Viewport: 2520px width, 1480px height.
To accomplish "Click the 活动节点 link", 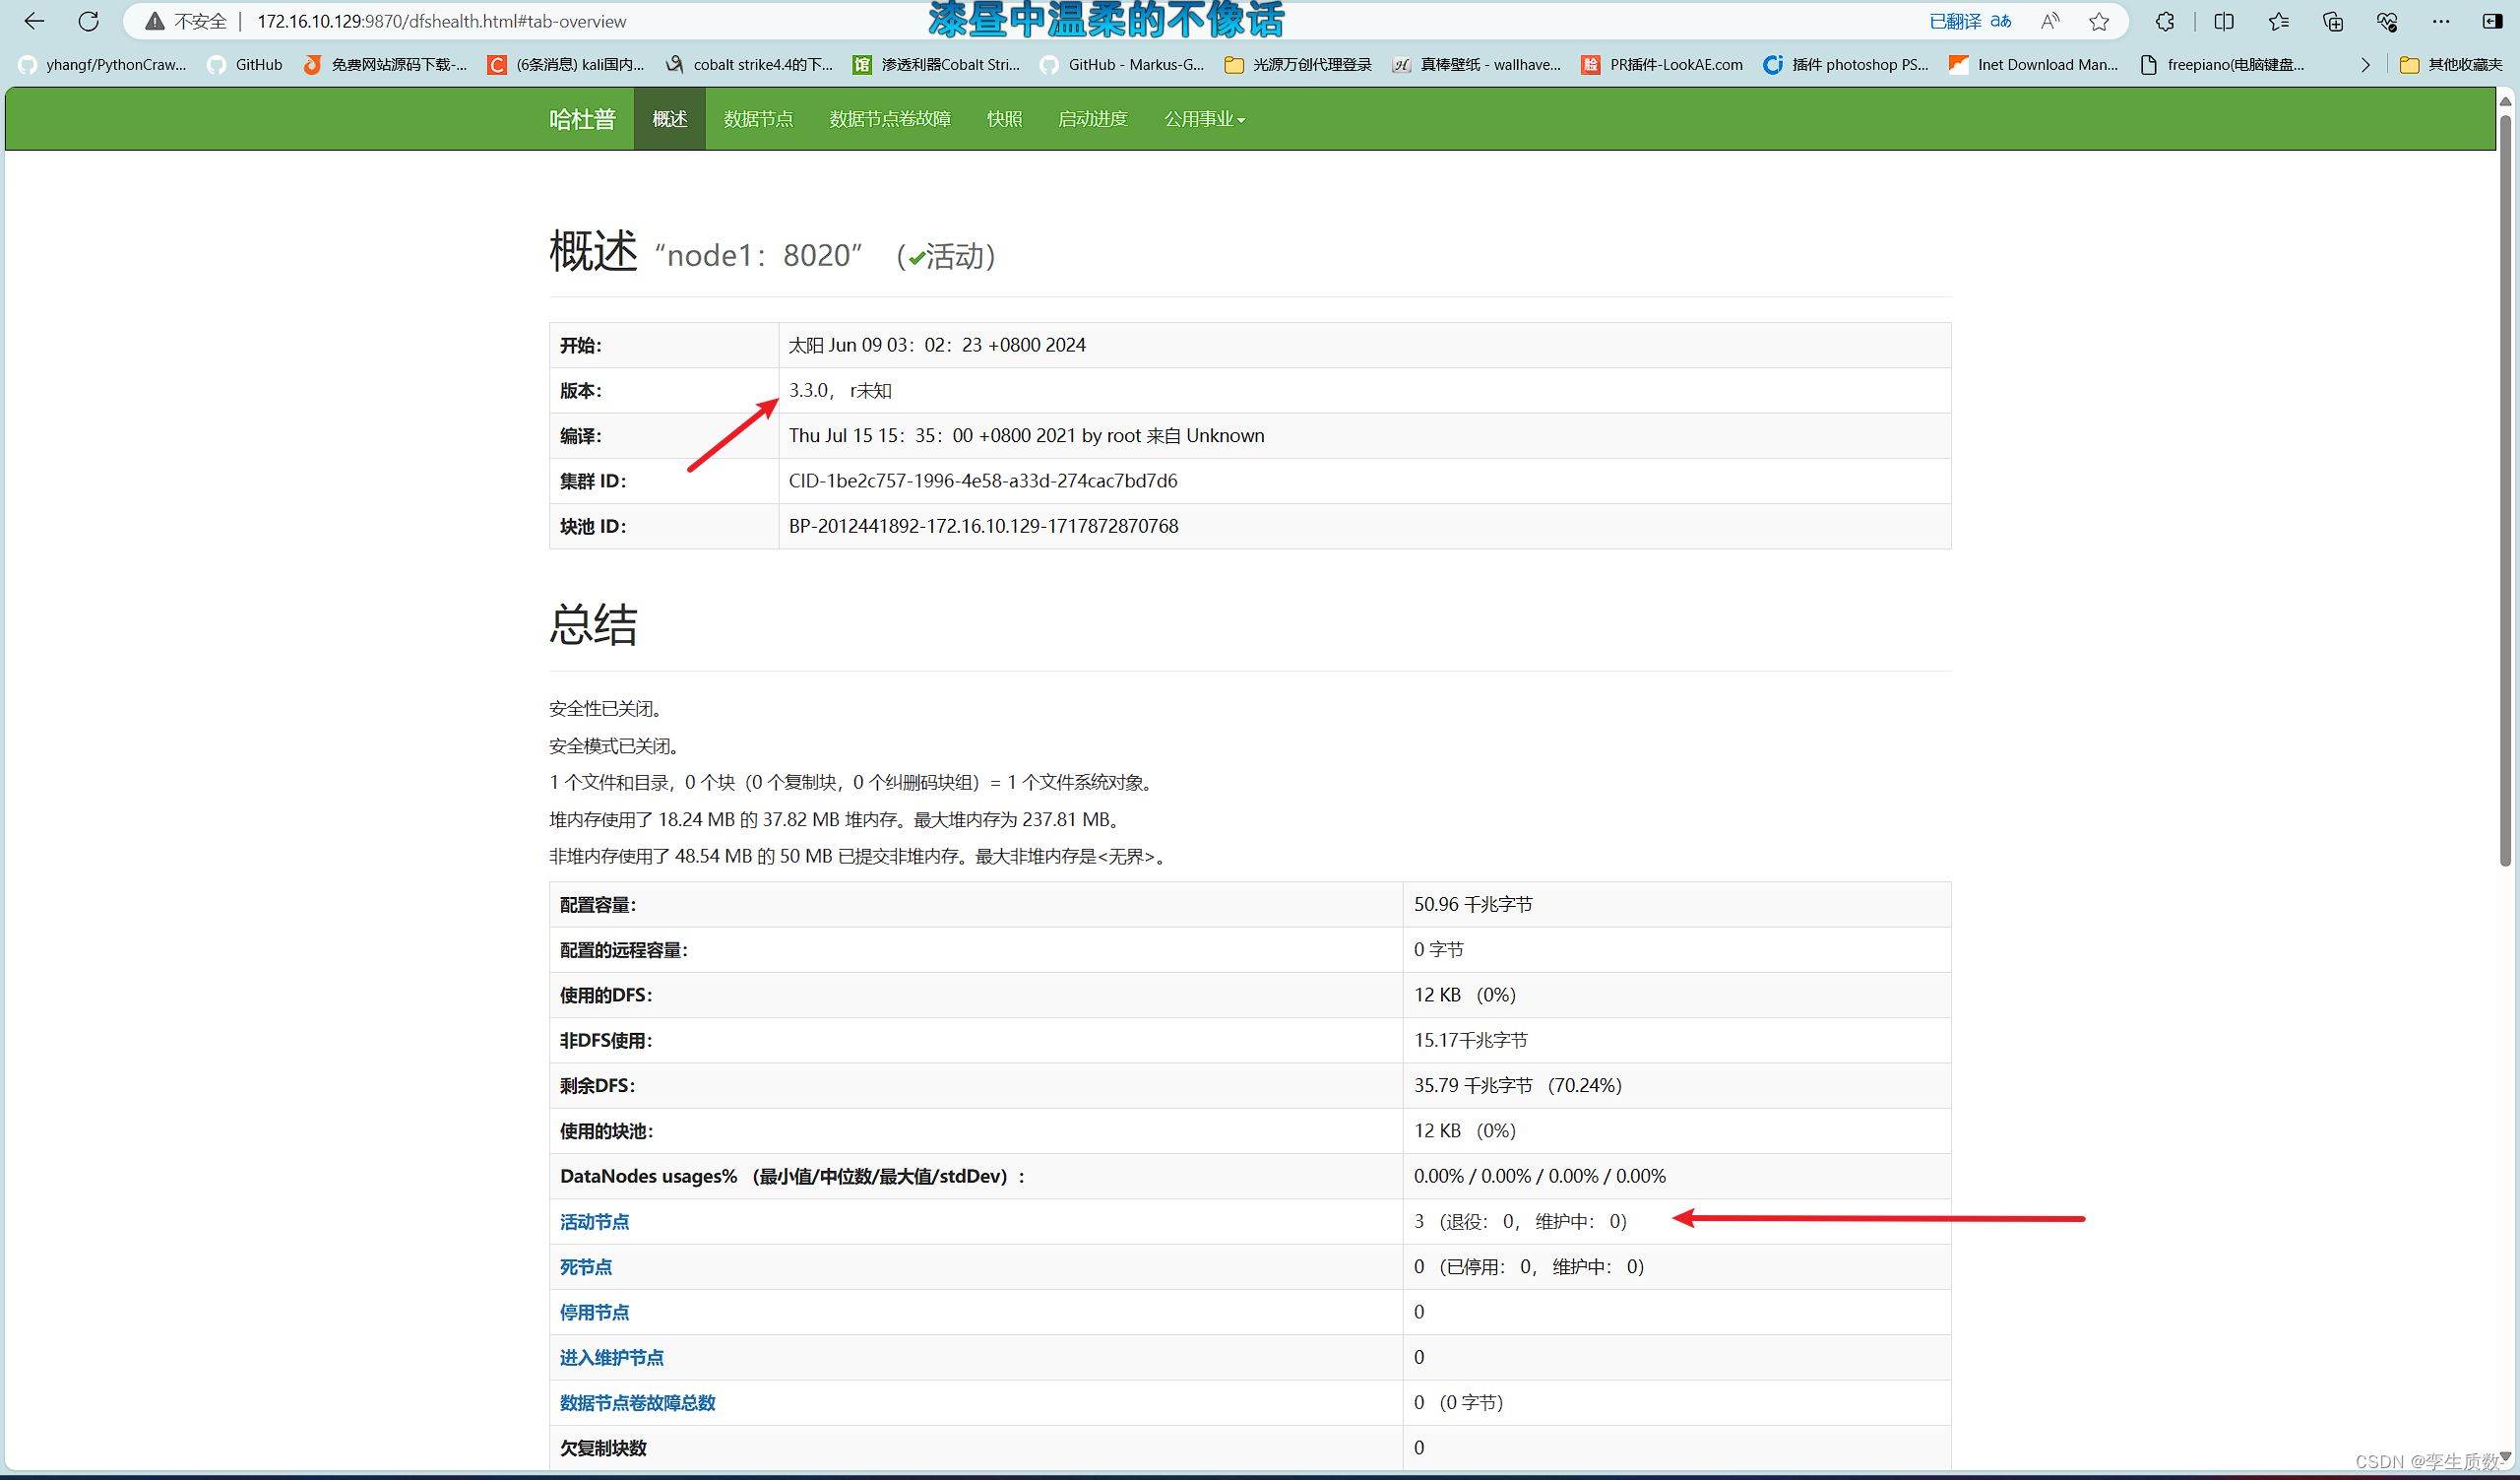I will click(x=594, y=1221).
